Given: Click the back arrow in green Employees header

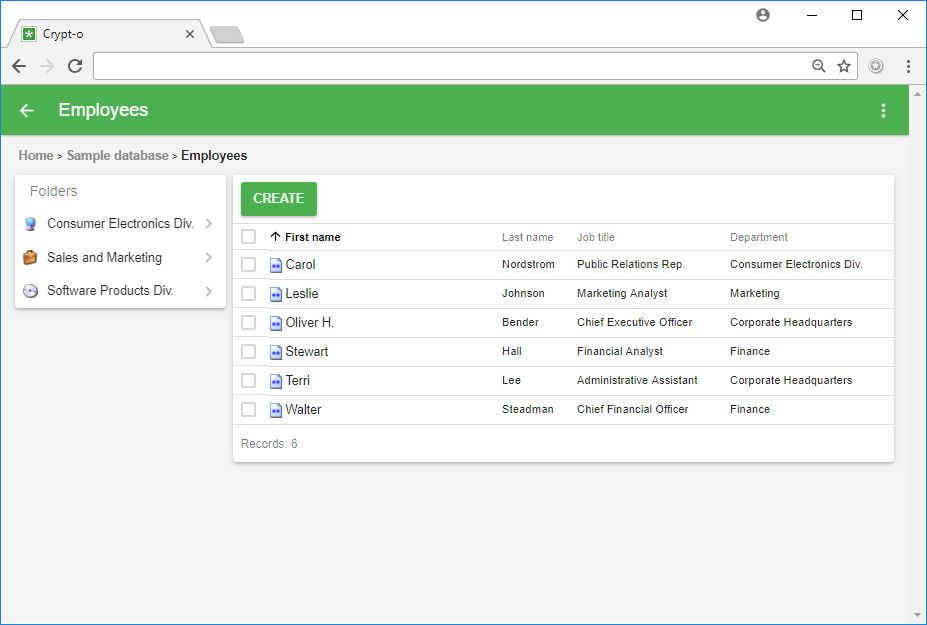Looking at the screenshot, I should [x=27, y=111].
